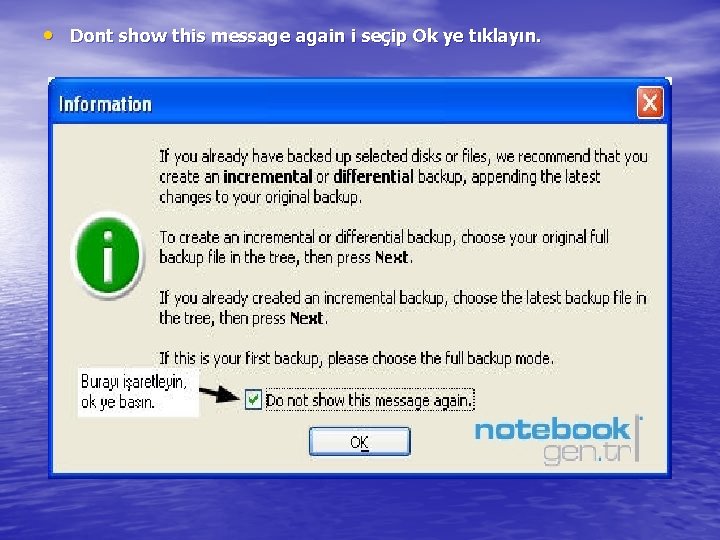Click the green information icon
720x540 pixels.
(108, 254)
